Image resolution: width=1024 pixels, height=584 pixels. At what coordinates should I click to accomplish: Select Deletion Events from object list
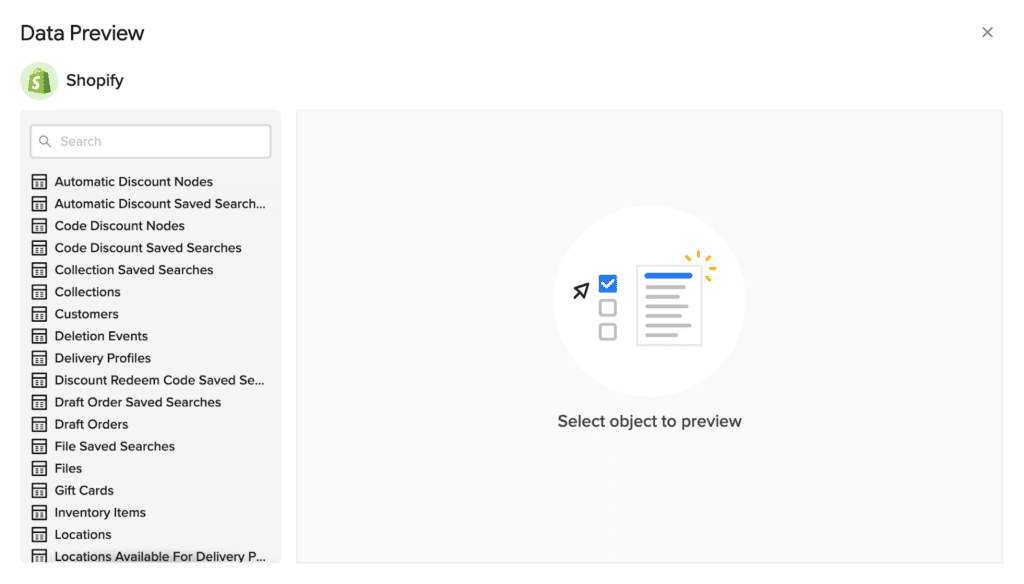tap(101, 336)
